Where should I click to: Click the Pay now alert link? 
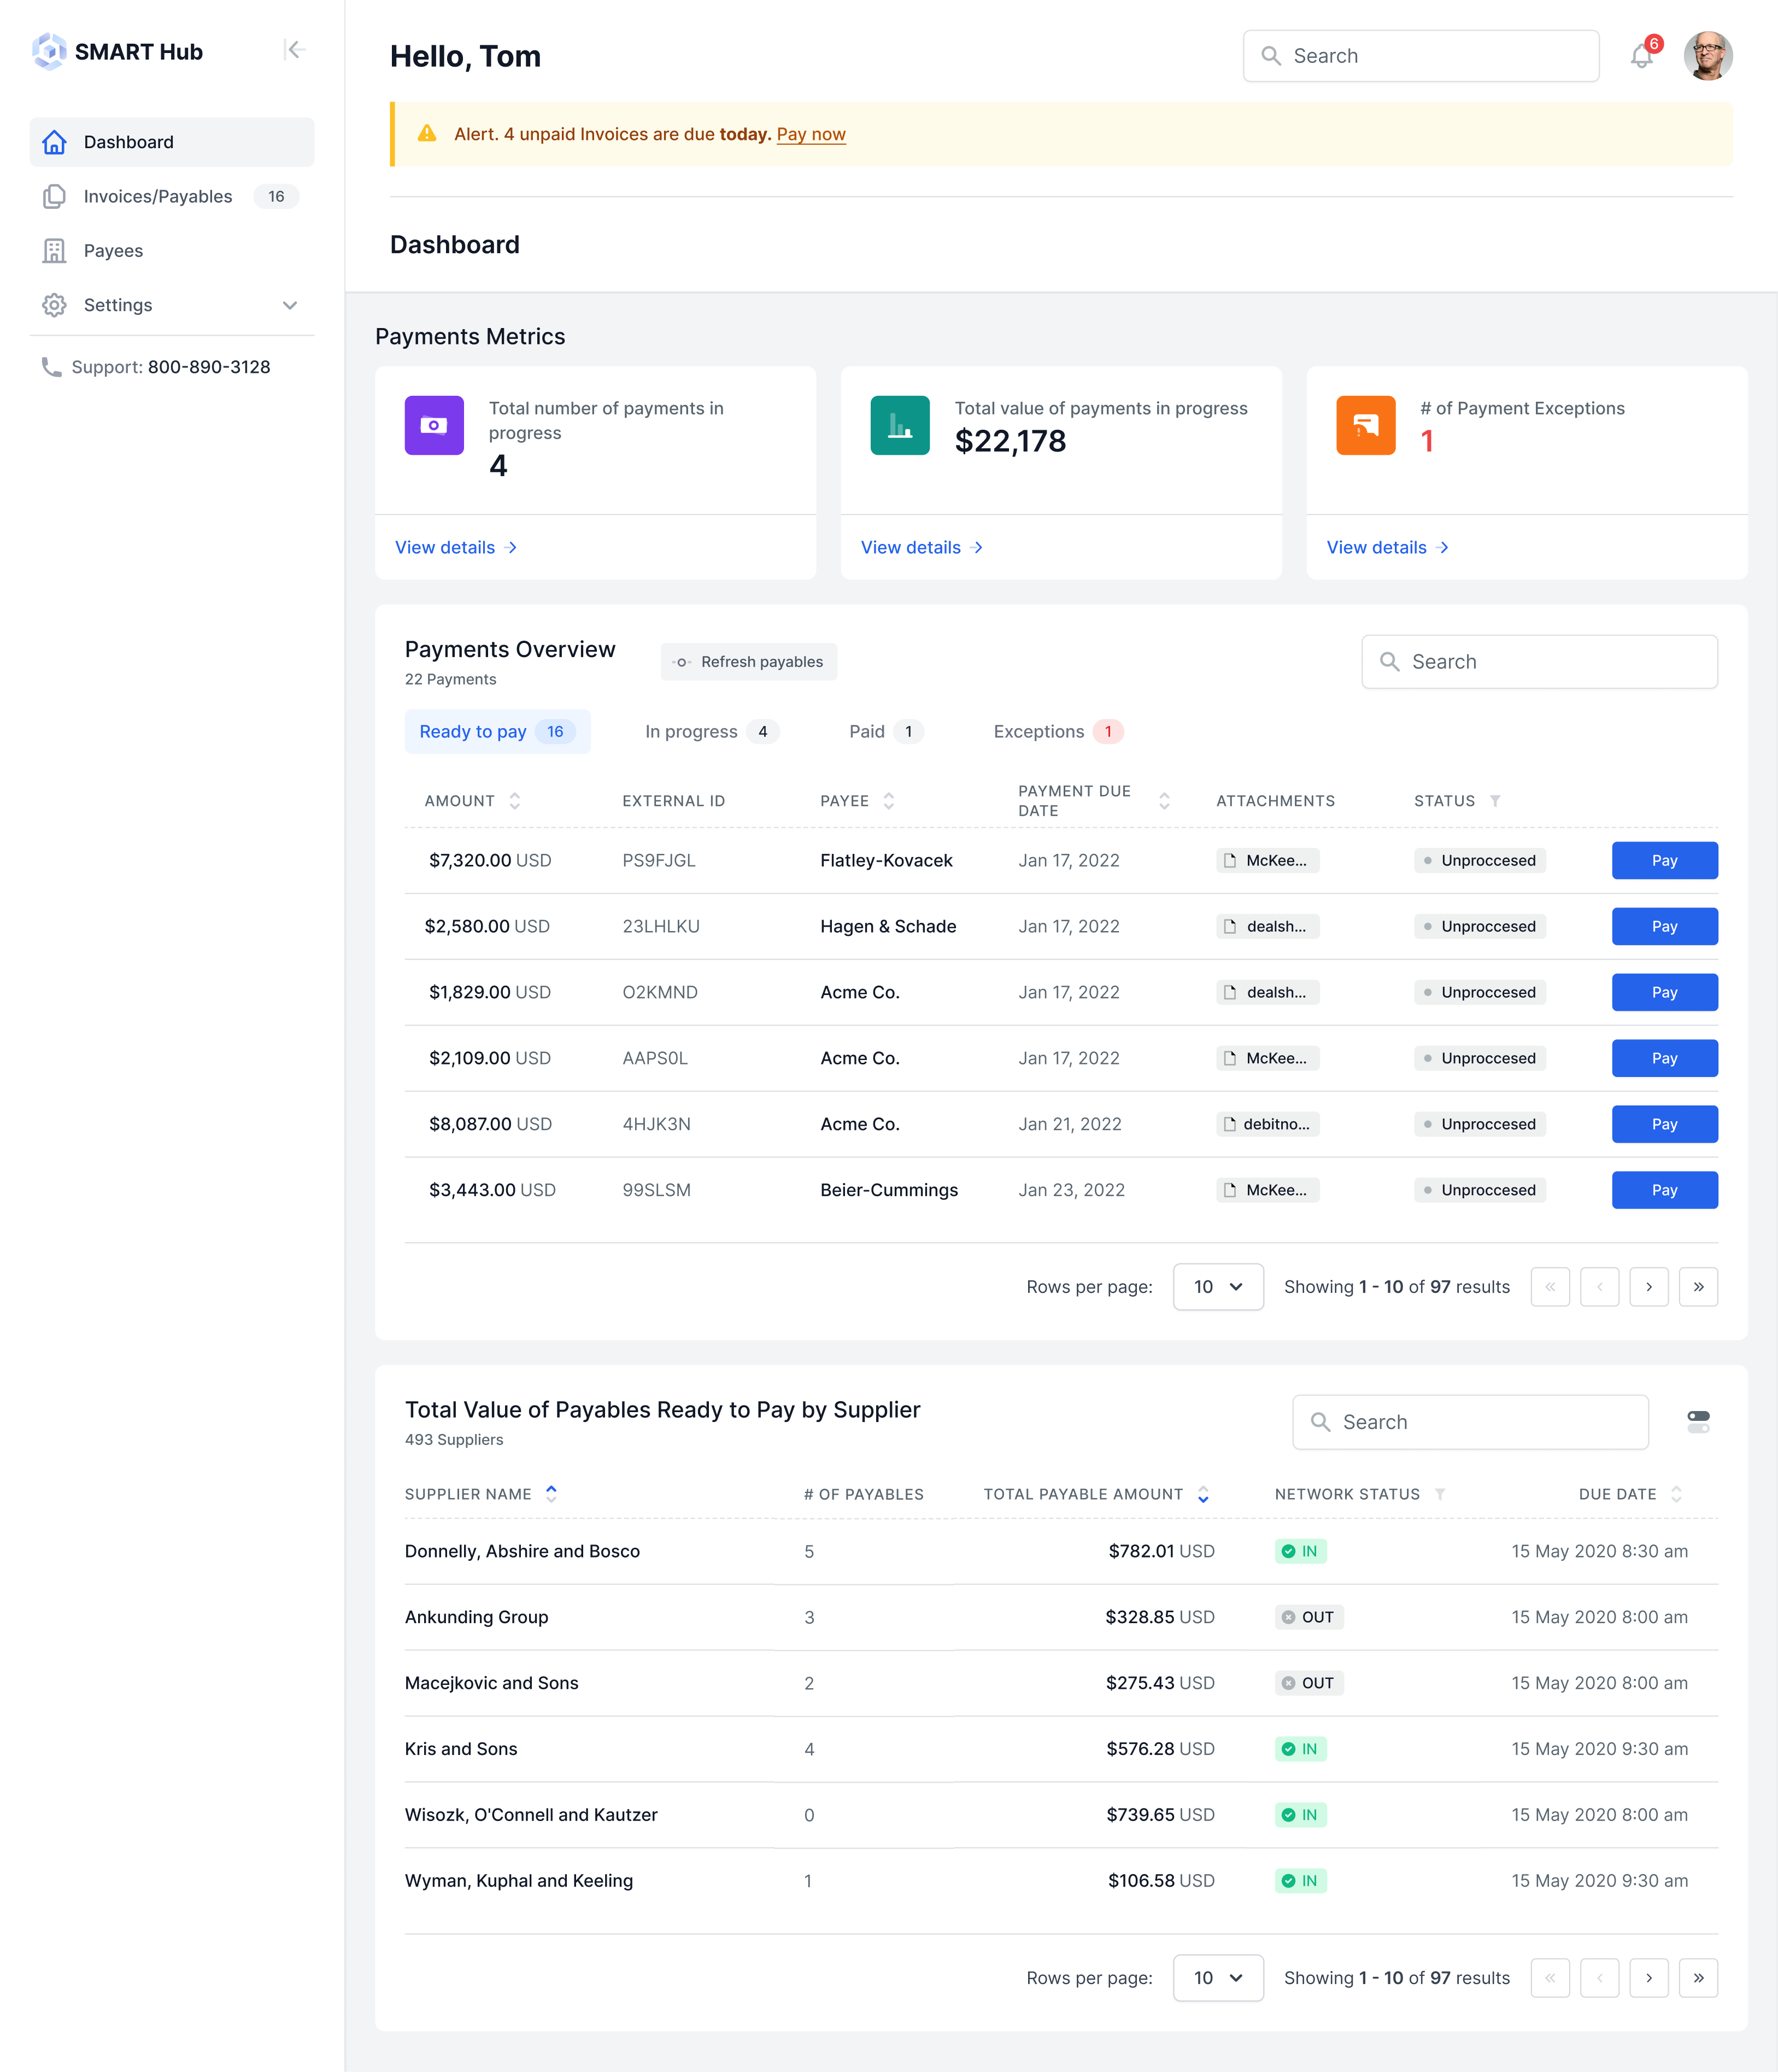point(810,134)
